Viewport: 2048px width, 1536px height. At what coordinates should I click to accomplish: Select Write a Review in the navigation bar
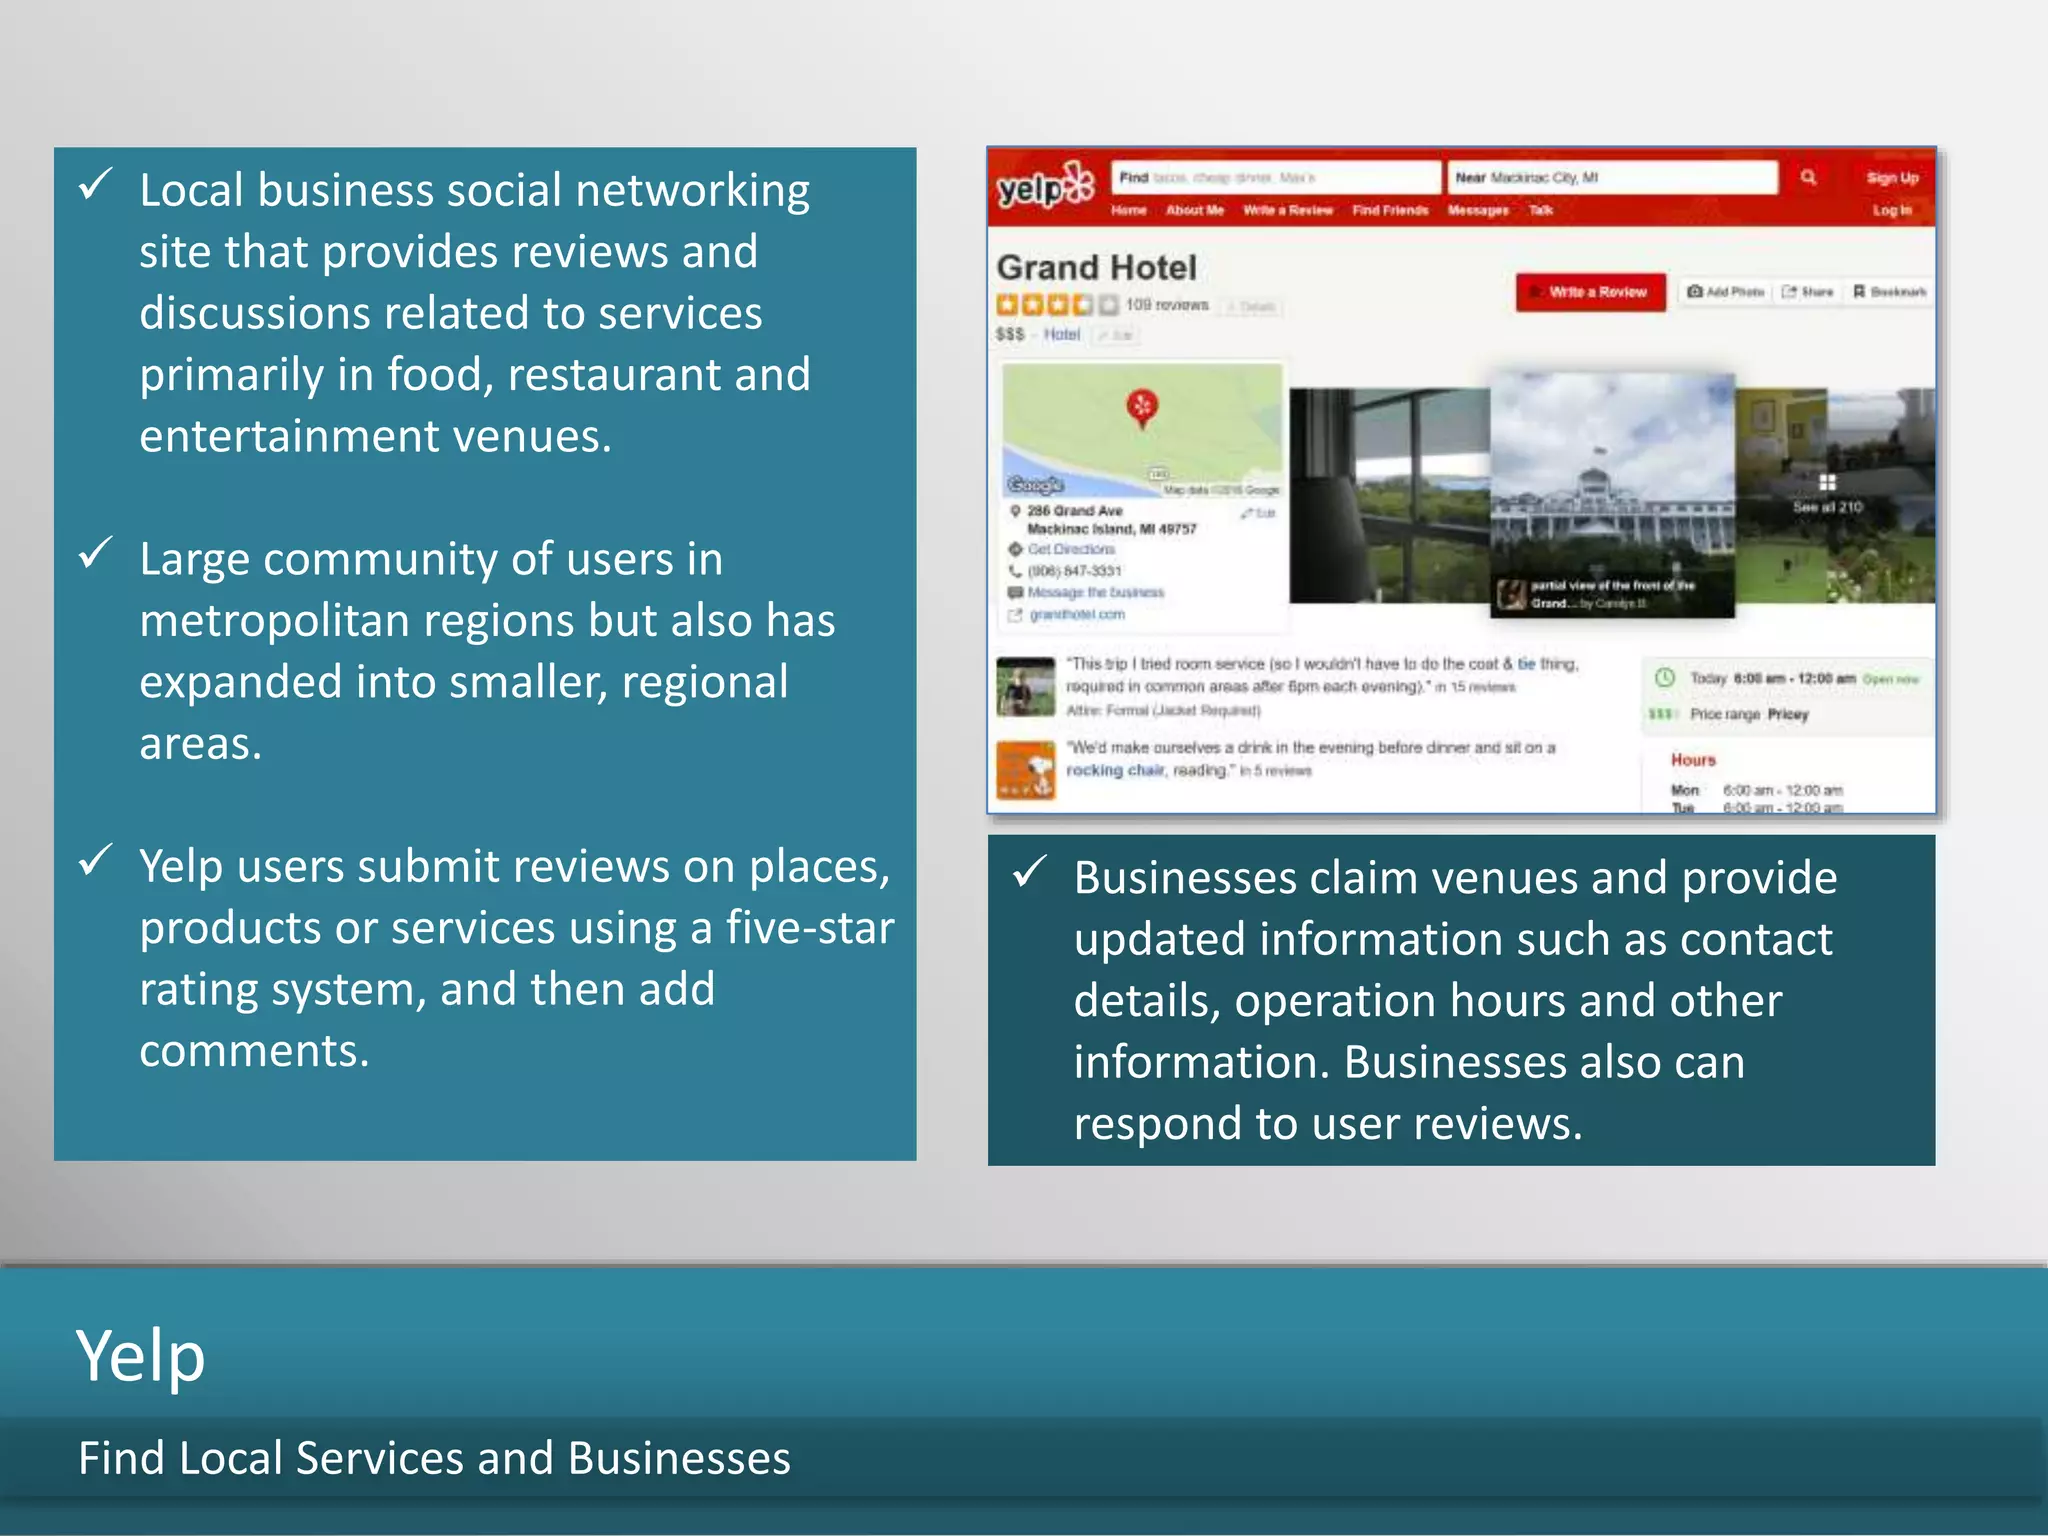[1288, 210]
